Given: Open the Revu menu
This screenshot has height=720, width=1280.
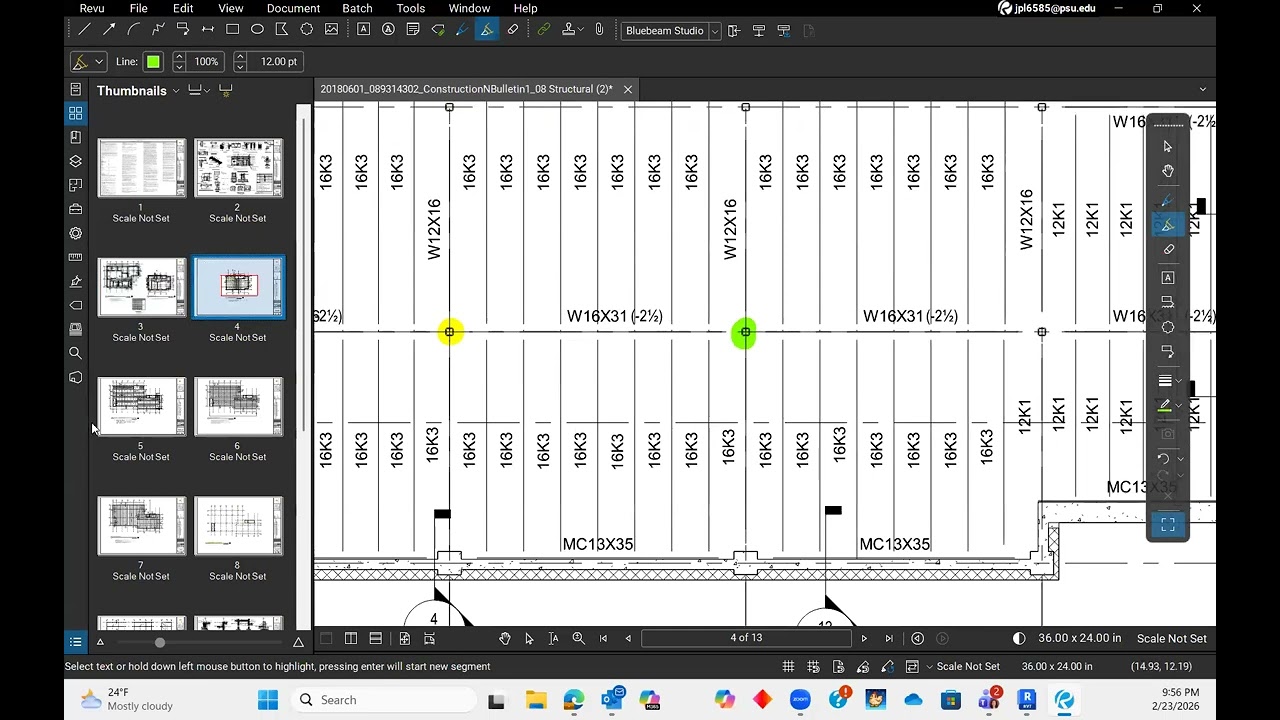Looking at the screenshot, I should click(x=92, y=8).
